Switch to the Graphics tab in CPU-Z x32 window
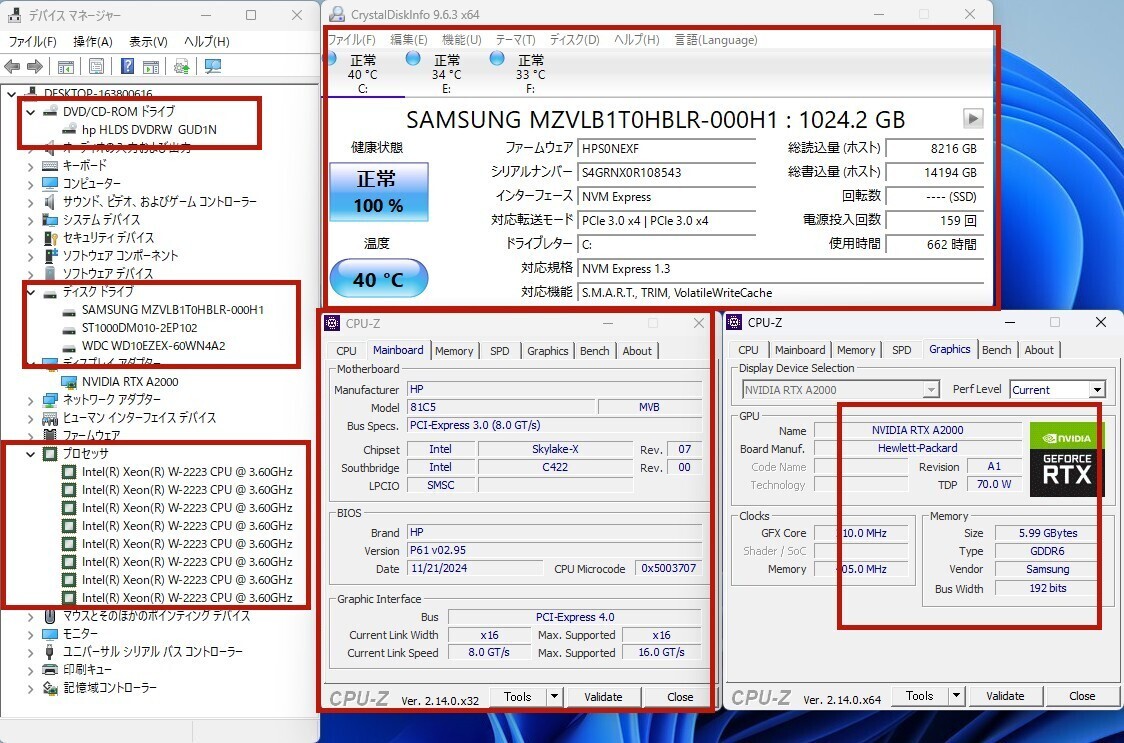This screenshot has height=743, width=1124. (x=548, y=351)
